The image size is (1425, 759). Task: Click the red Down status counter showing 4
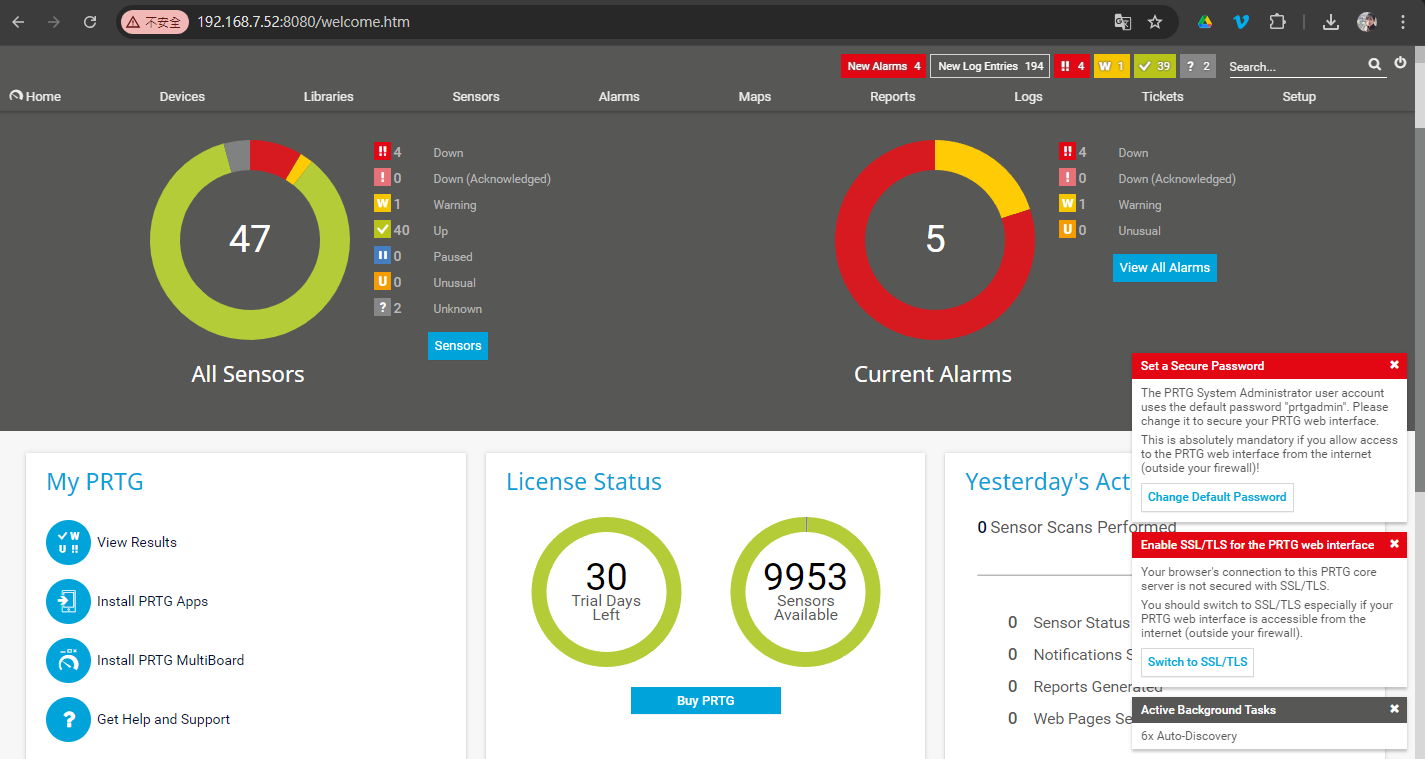tap(1071, 66)
